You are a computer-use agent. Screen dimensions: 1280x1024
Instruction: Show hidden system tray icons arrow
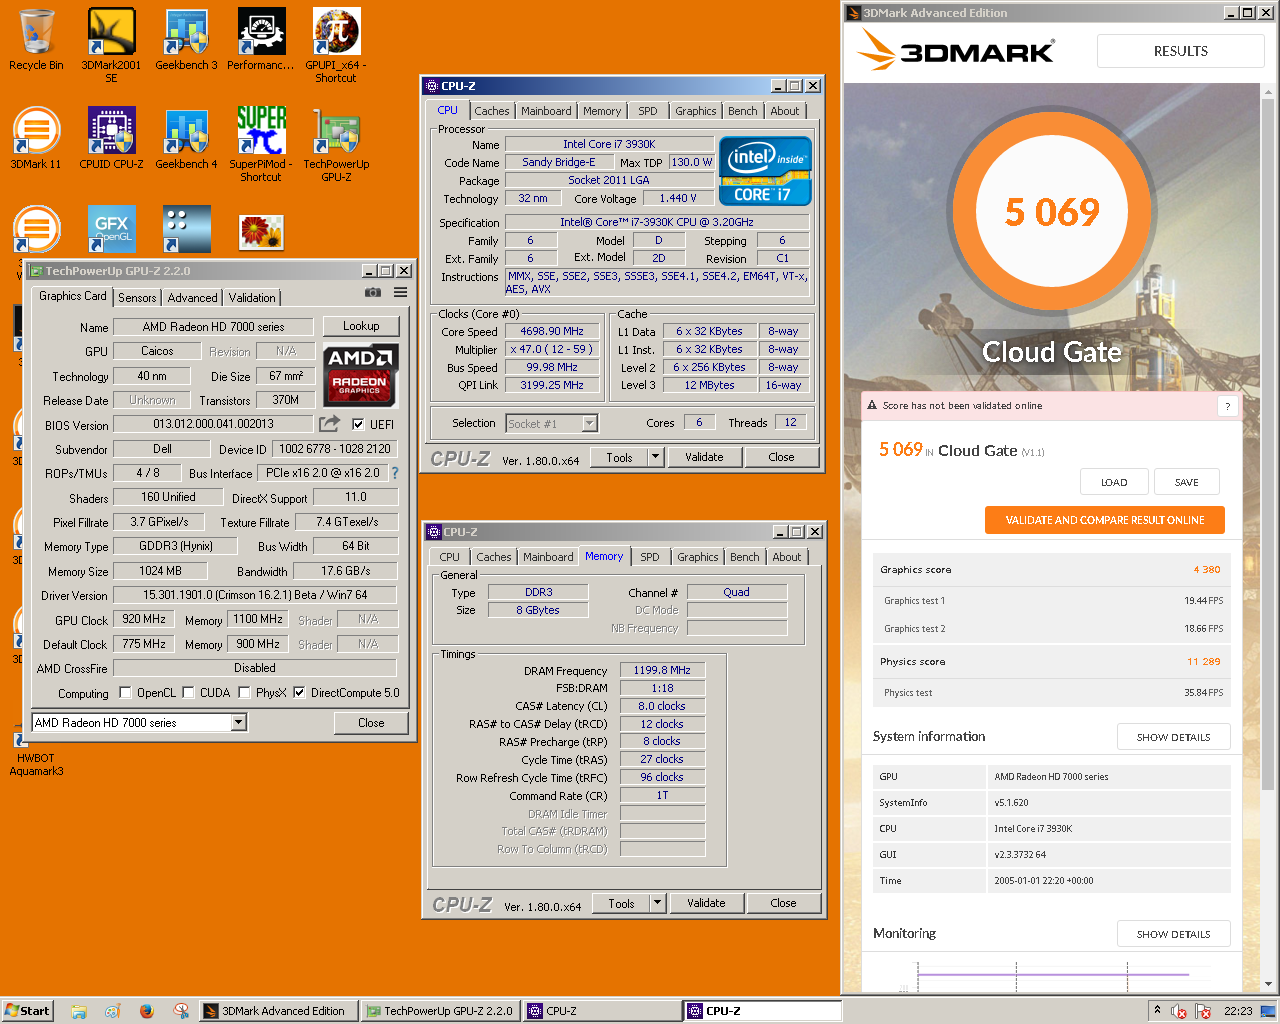[x=1157, y=1010]
